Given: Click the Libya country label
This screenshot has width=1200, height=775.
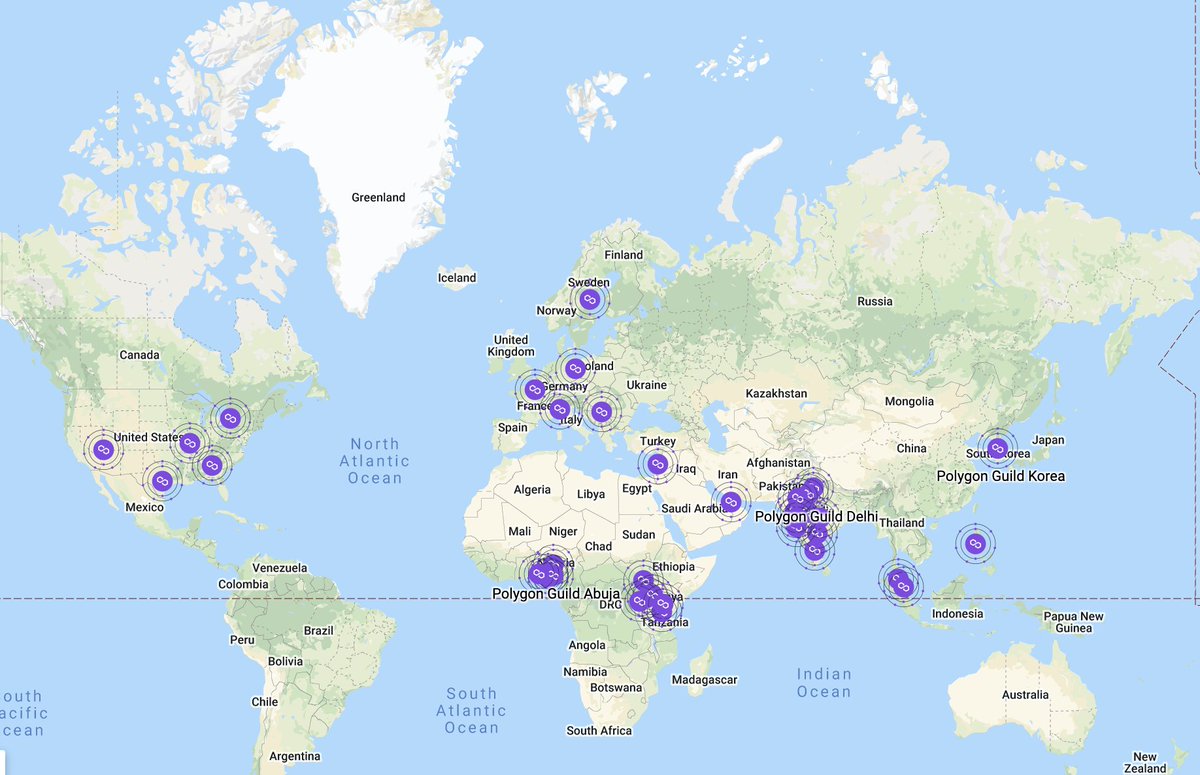Looking at the screenshot, I should (591, 495).
